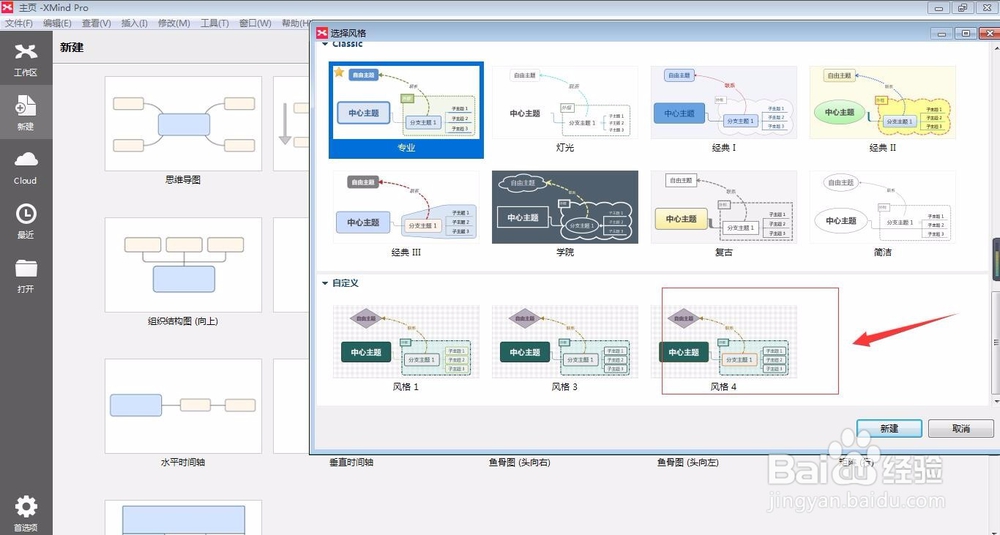Screen dimensions: 1000x535
Task: Open the 查看(V) menu
Action: coord(96,23)
